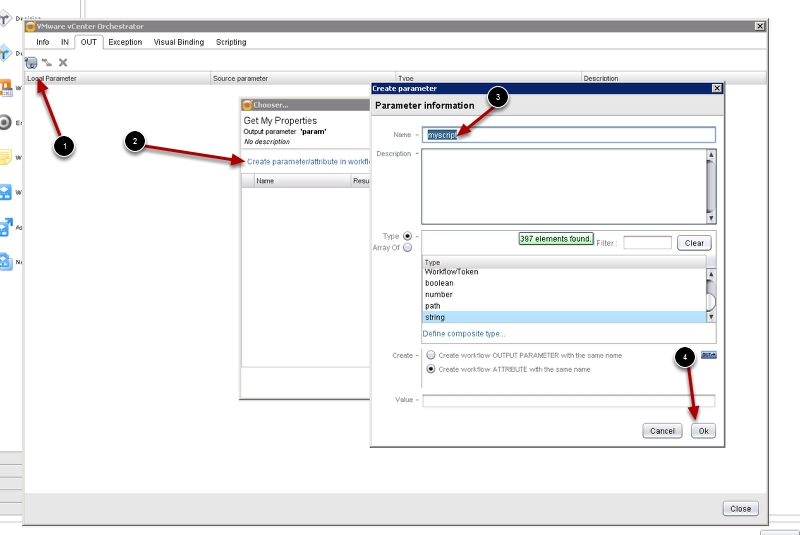Select boolean in the Type list
Viewport: 800px width, 535px height.
point(439,283)
